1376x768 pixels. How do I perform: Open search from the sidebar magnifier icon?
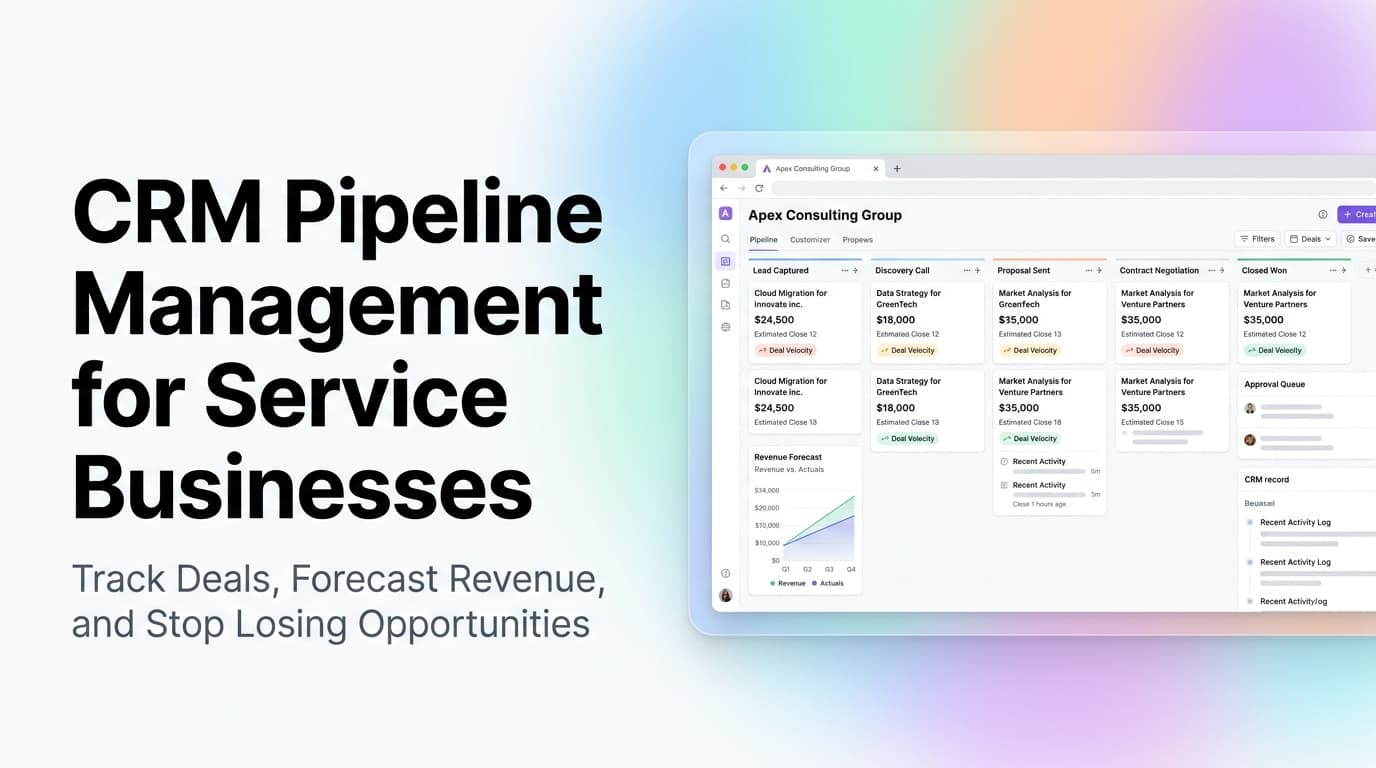pos(725,239)
